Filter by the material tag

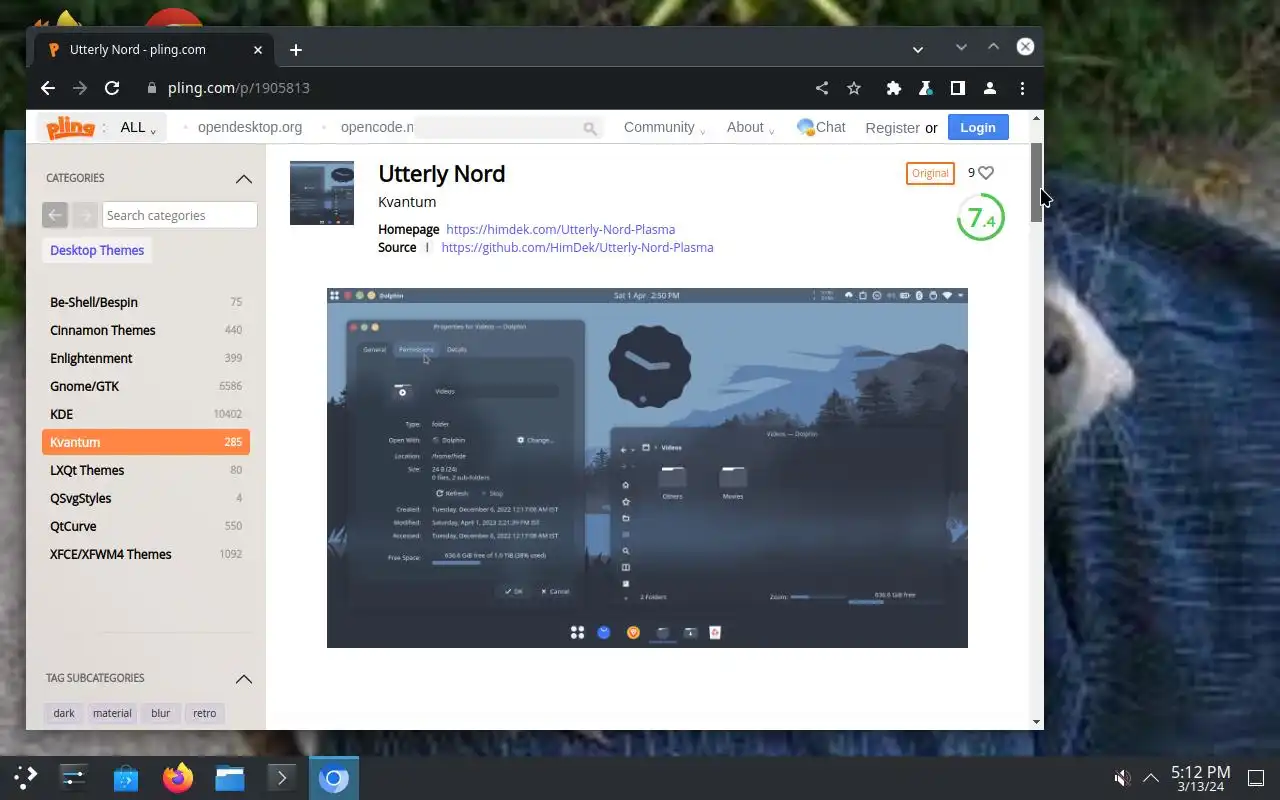tap(112, 713)
